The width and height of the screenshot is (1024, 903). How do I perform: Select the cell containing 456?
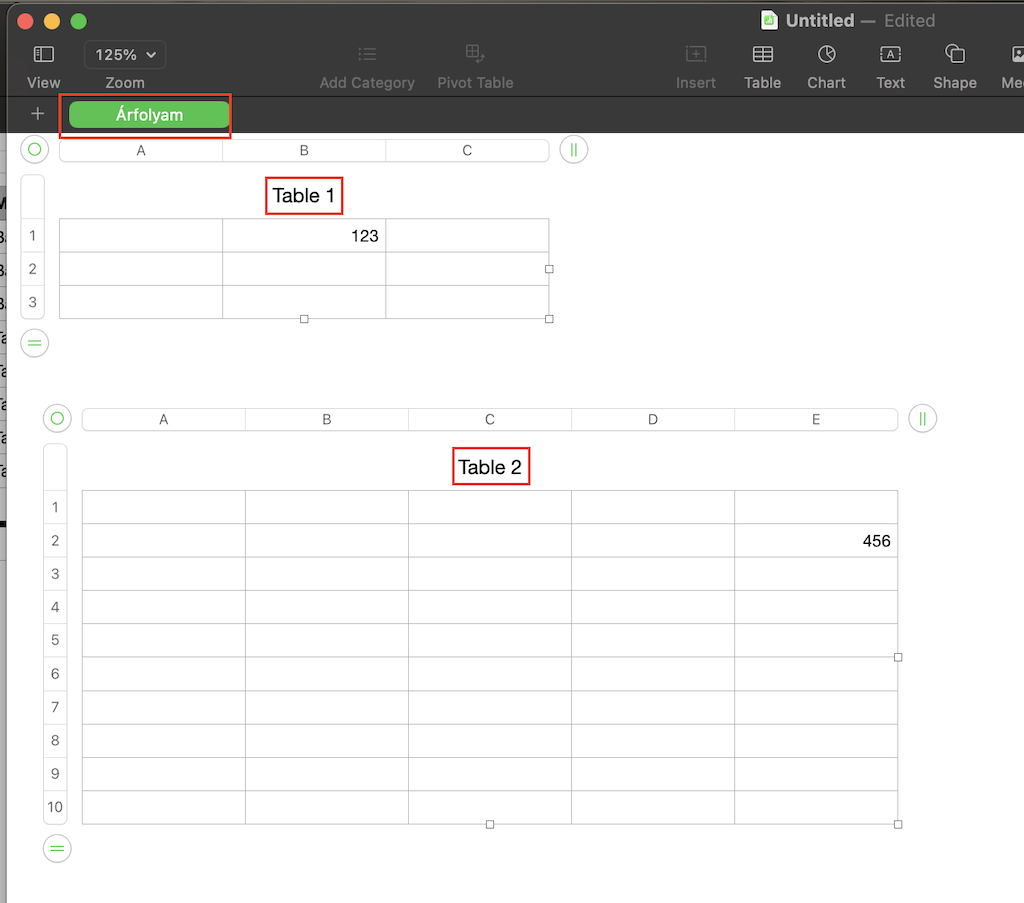816,541
